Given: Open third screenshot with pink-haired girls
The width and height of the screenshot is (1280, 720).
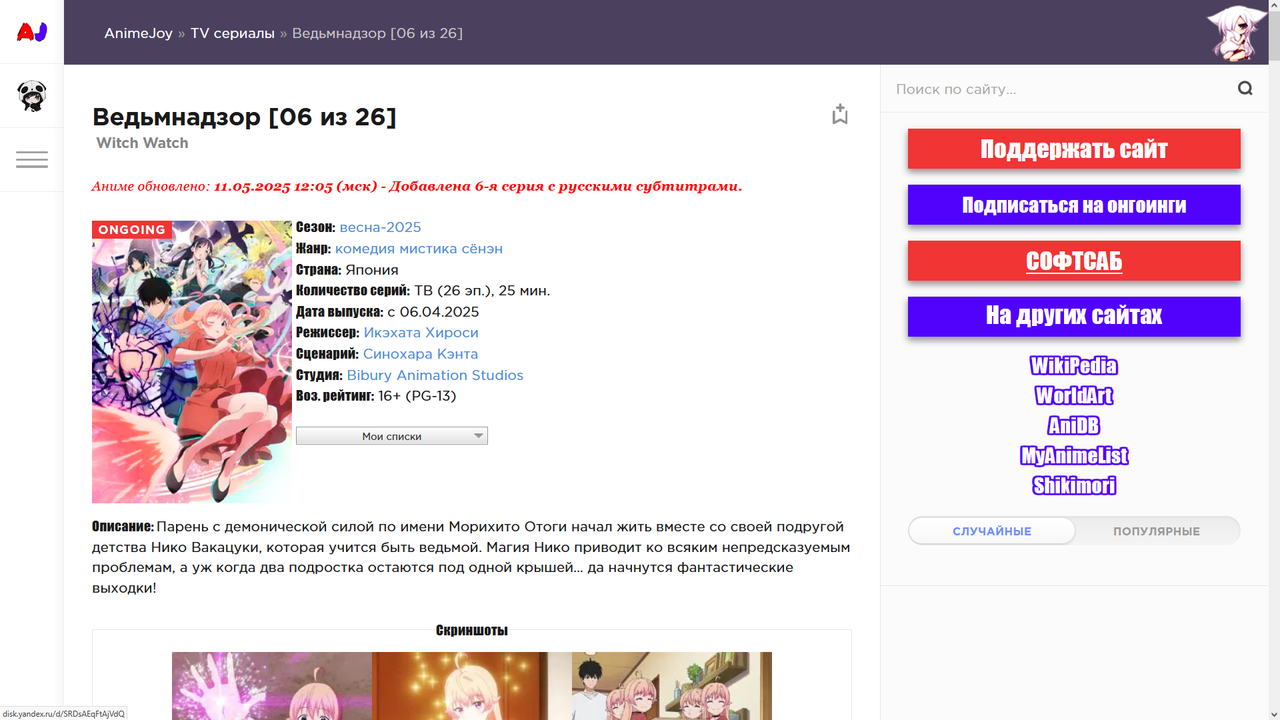Looking at the screenshot, I should pyautogui.click(x=672, y=686).
